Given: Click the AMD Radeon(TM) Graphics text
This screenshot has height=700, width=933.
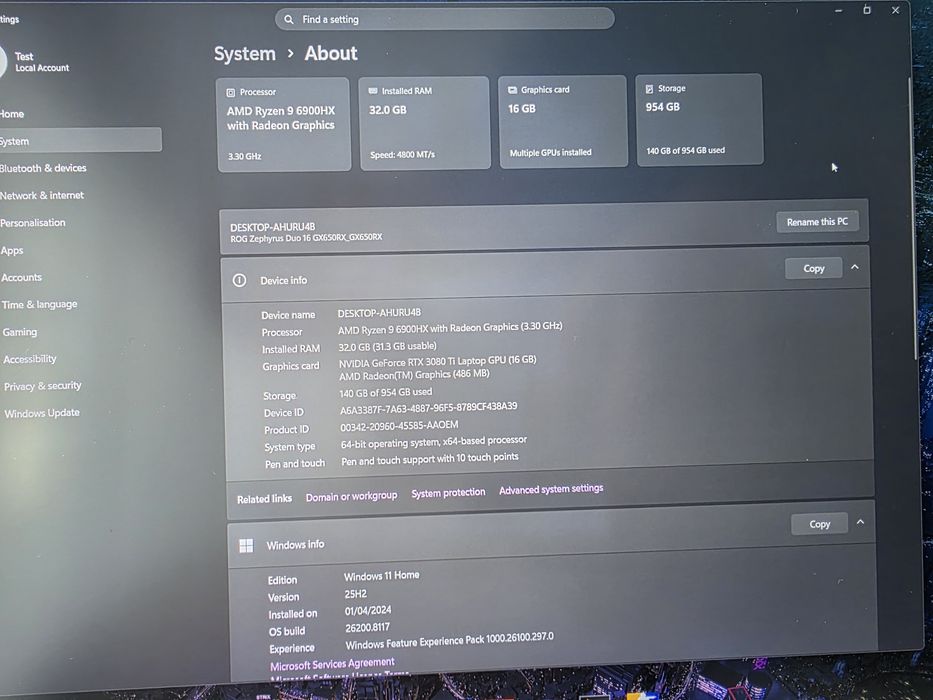Looking at the screenshot, I should pyautogui.click(x=414, y=375).
